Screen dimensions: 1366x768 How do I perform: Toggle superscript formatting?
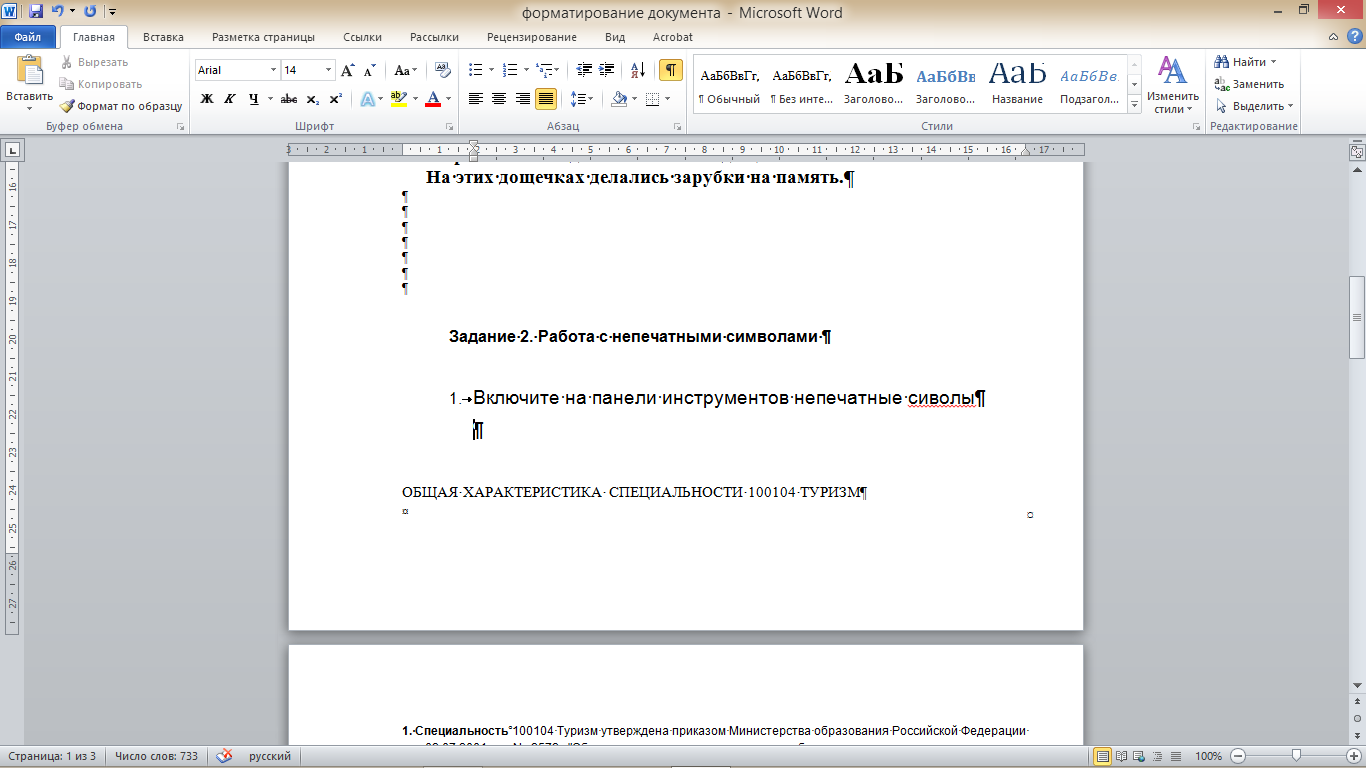[x=335, y=99]
